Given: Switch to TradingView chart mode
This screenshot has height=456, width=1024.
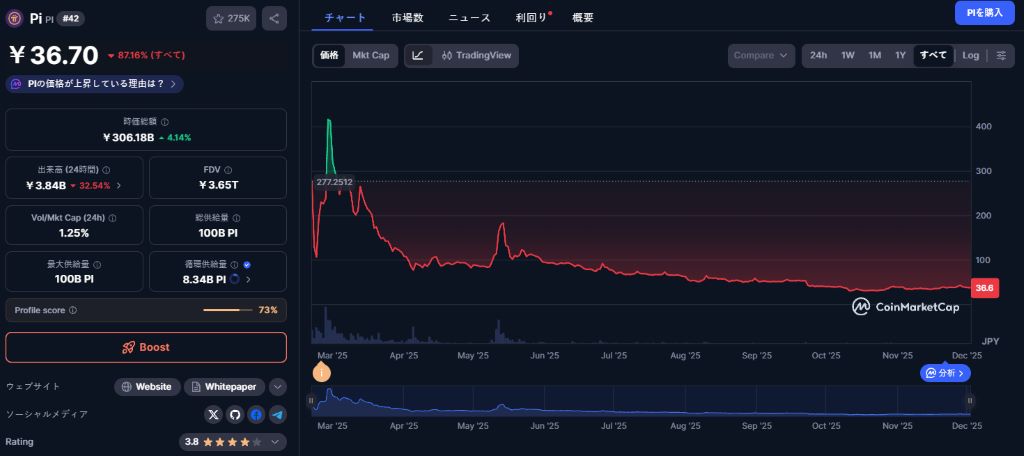Looking at the screenshot, I should (476, 55).
